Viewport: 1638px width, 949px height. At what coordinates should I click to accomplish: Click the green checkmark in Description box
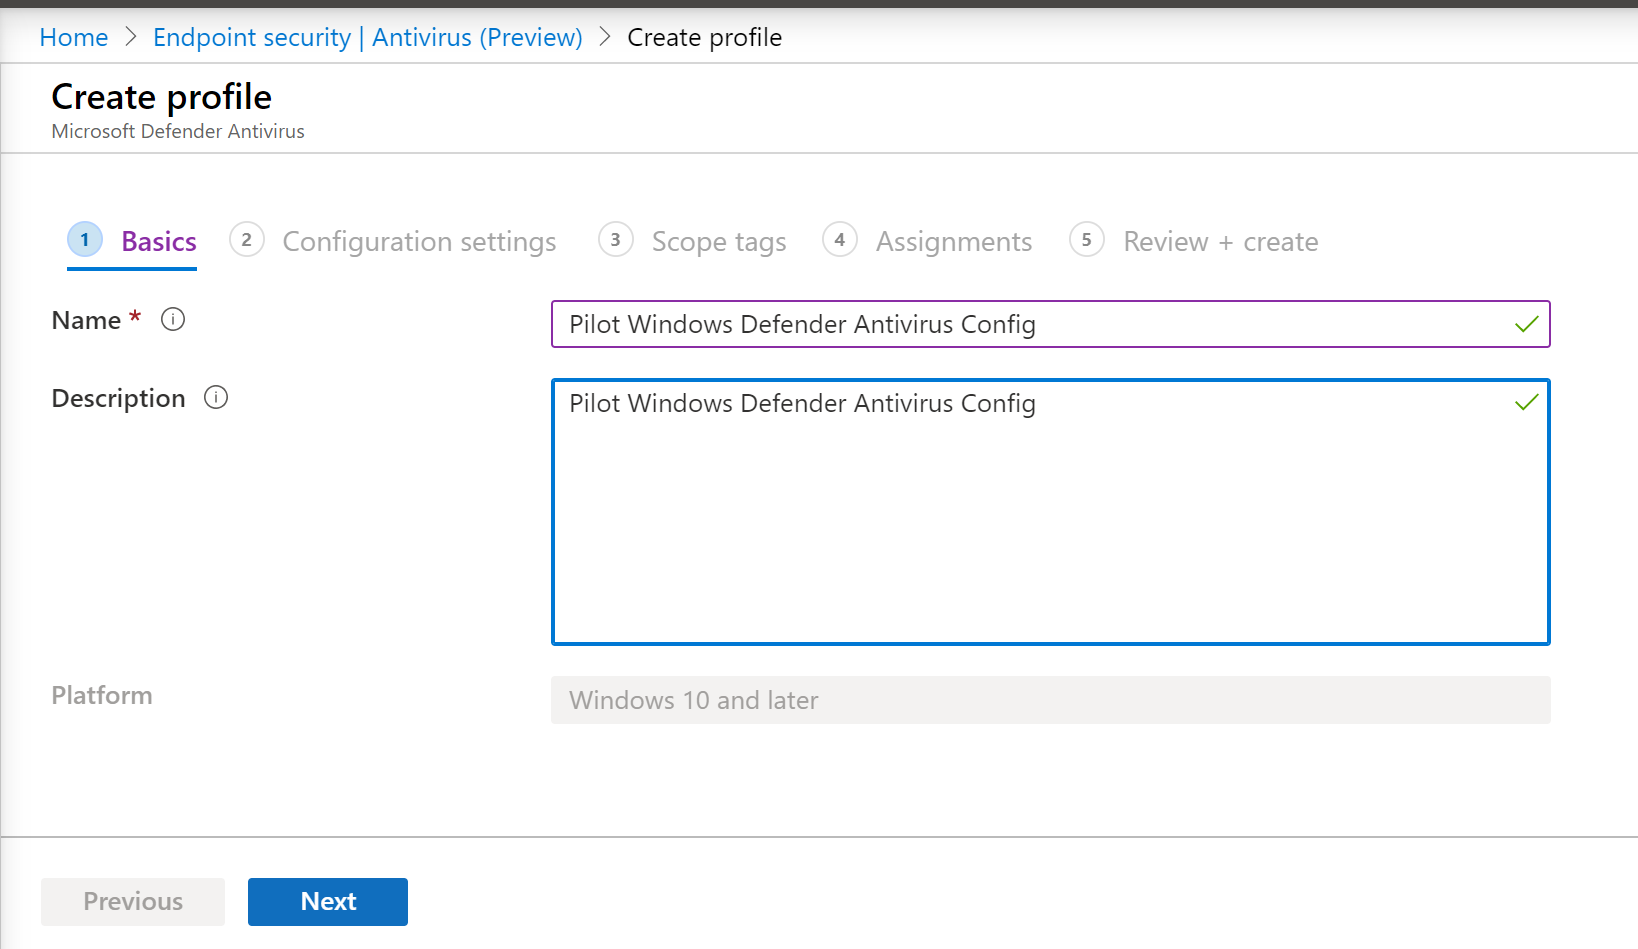(1526, 402)
